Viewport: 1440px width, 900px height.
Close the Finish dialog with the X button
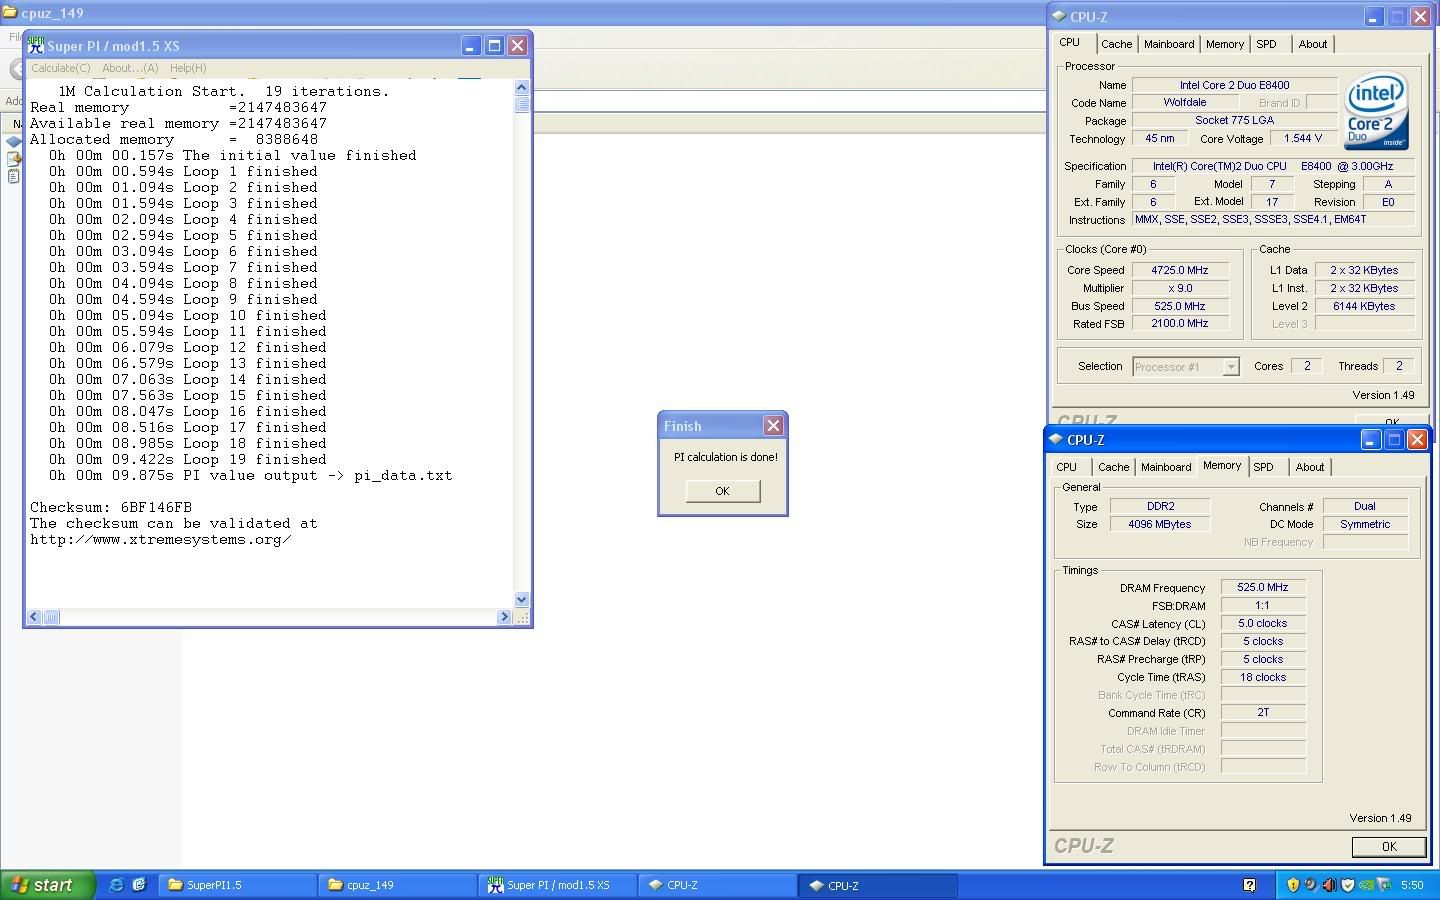coord(773,426)
